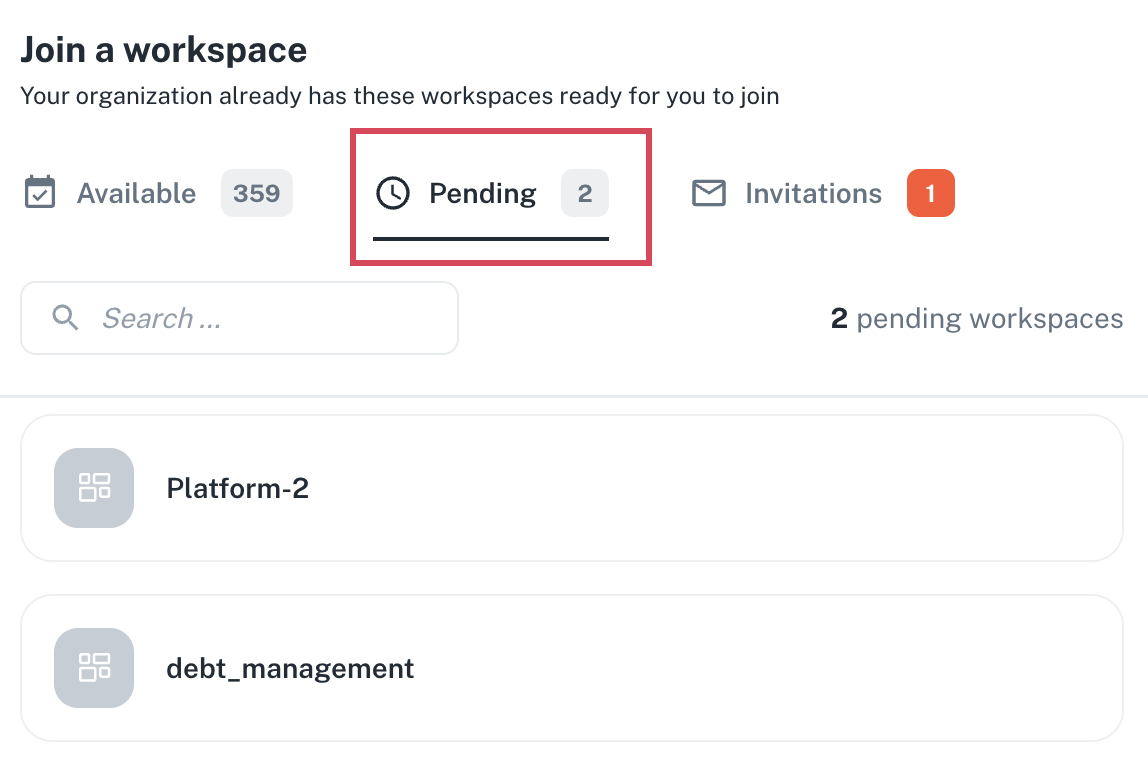The width and height of the screenshot is (1148, 760).
Task: Switch to the Available tab
Action: coord(157,193)
